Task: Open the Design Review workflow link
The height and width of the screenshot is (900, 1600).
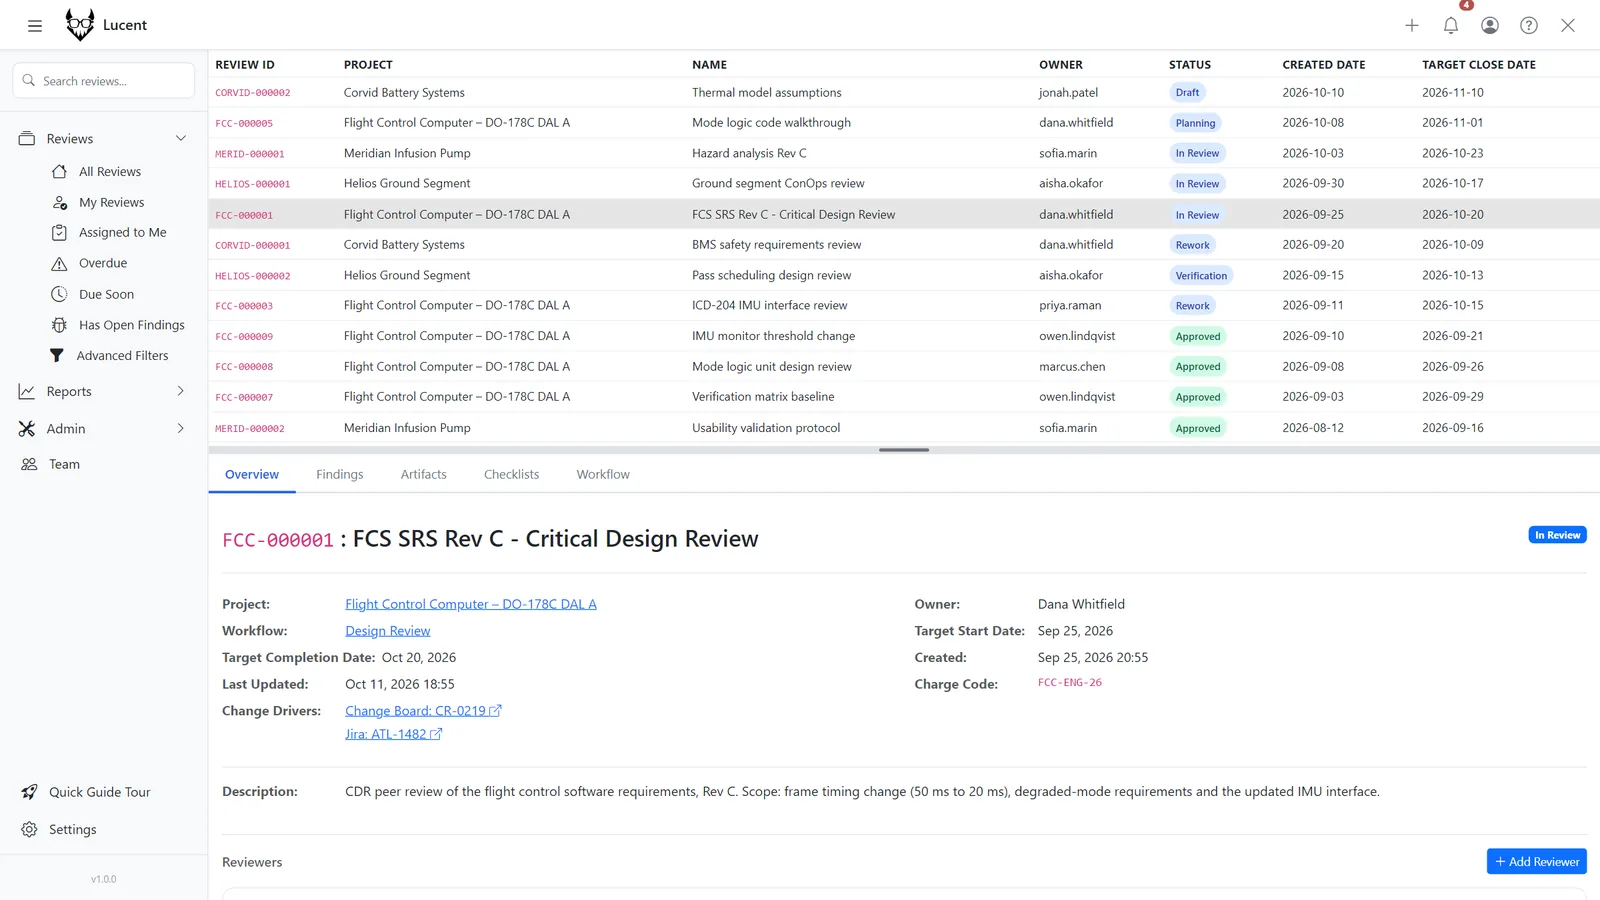Action: 388,632
